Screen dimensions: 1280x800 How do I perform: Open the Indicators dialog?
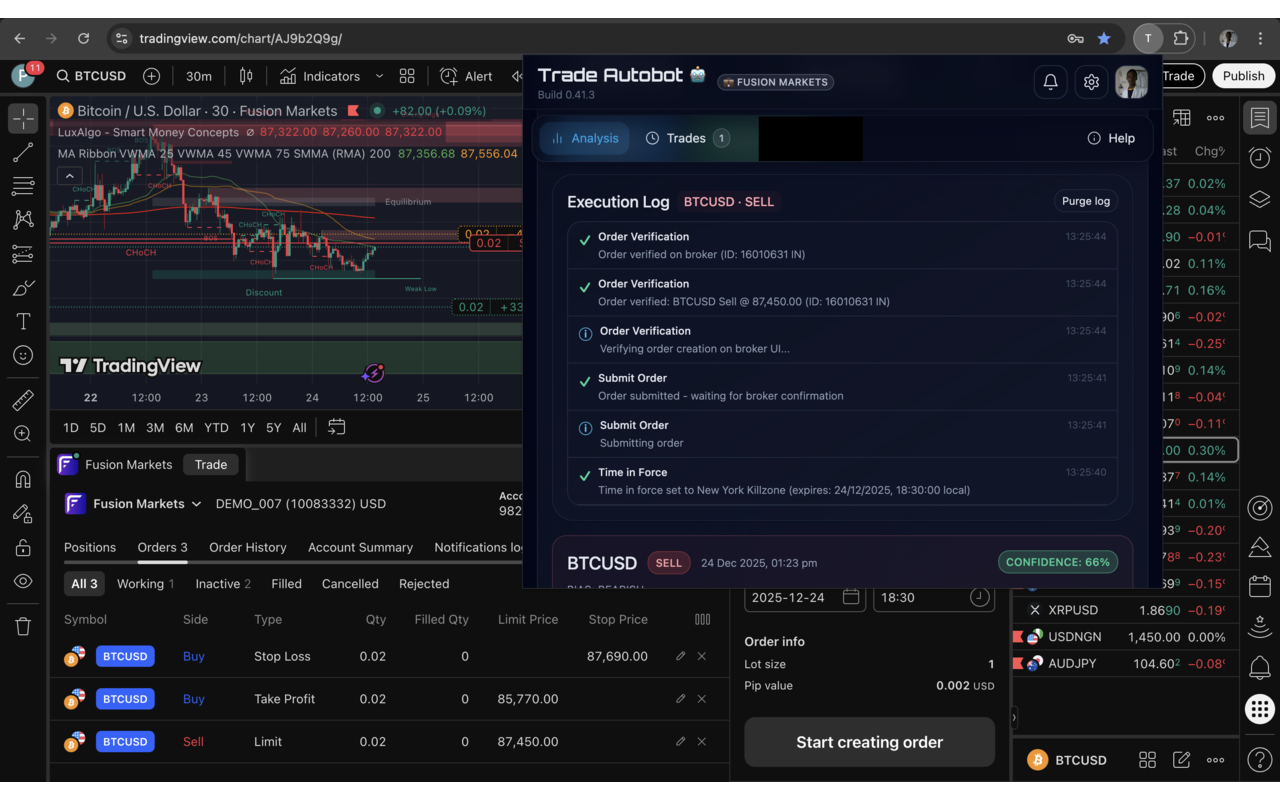click(320, 76)
